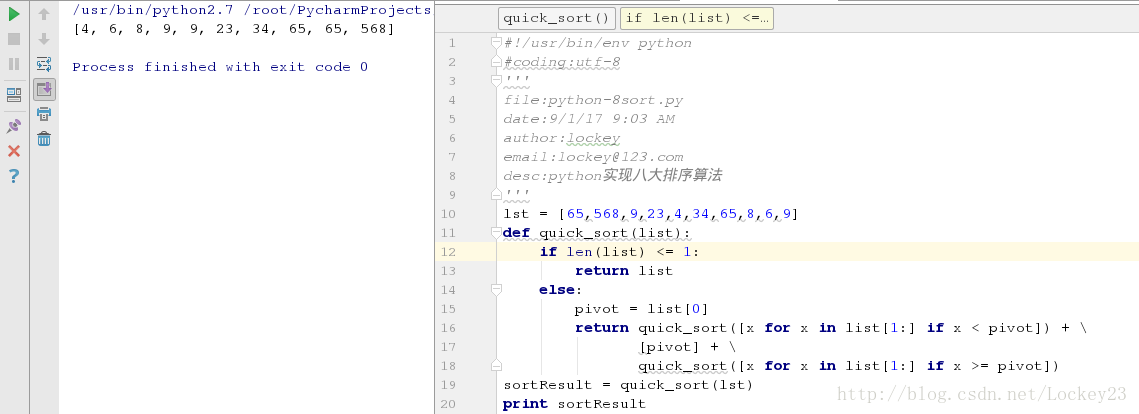Viewport: 1139px width, 414px height.
Task: Pin the run tab with the pin icon
Action: click(x=14, y=126)
